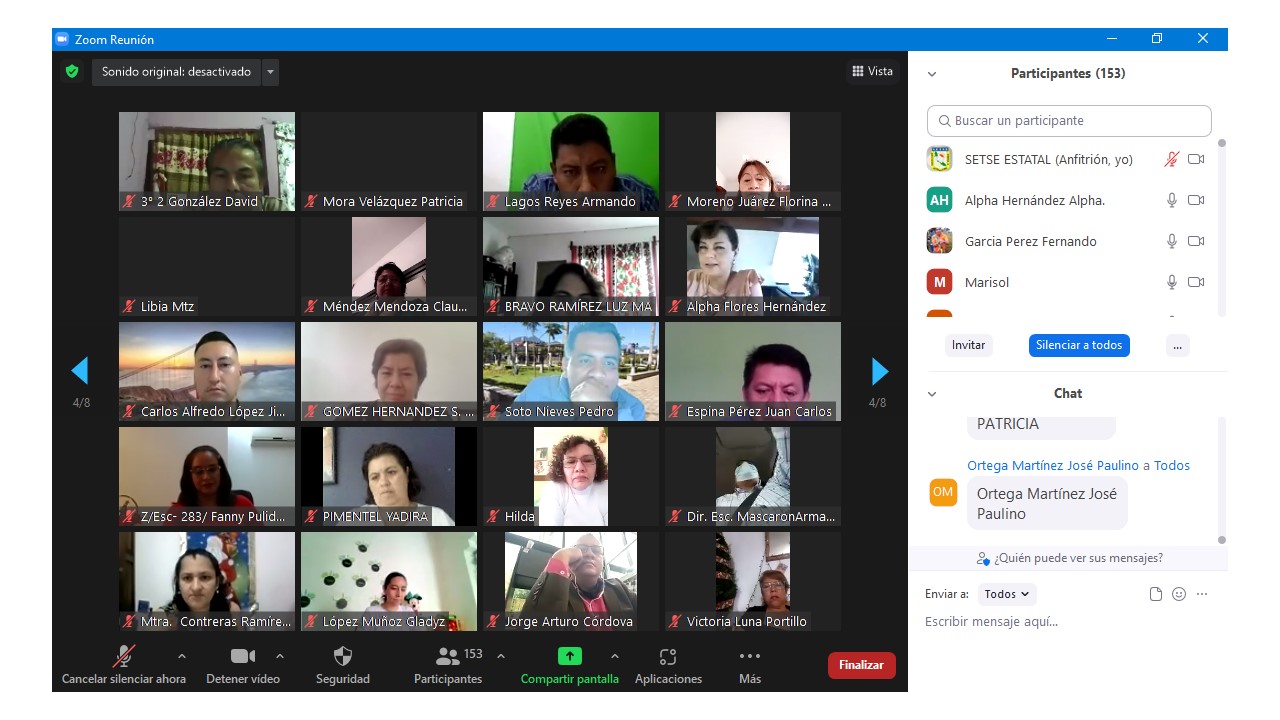Expand share screen options caret

tap(614, 656)
